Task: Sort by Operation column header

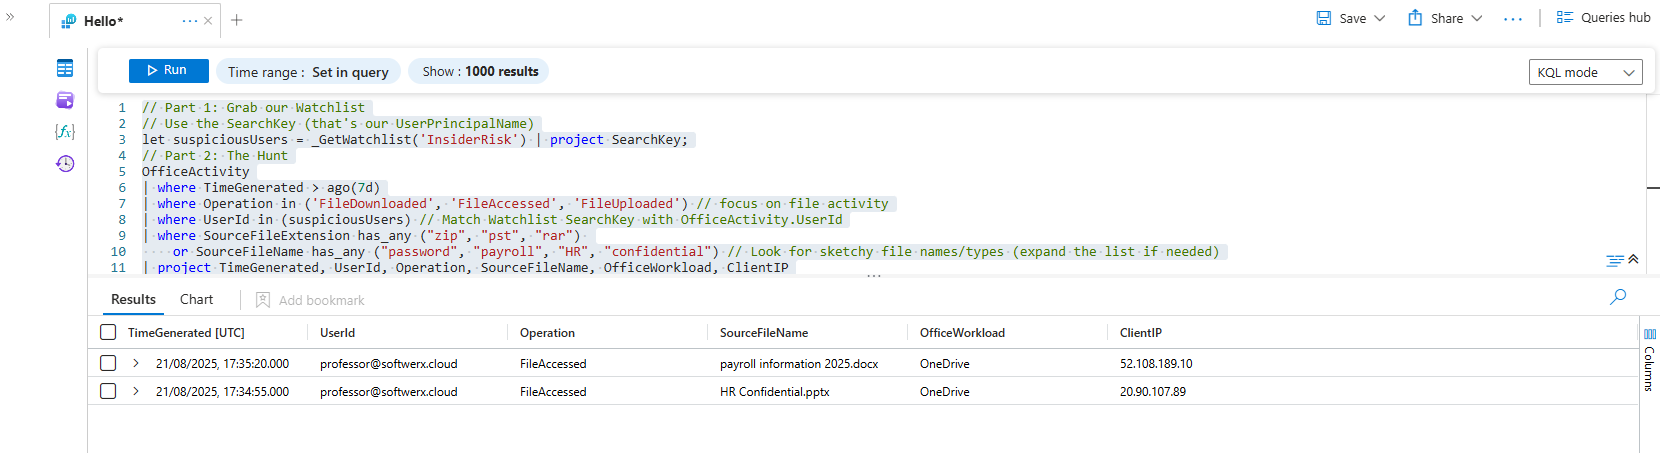Action: click(x=547, y=333)
